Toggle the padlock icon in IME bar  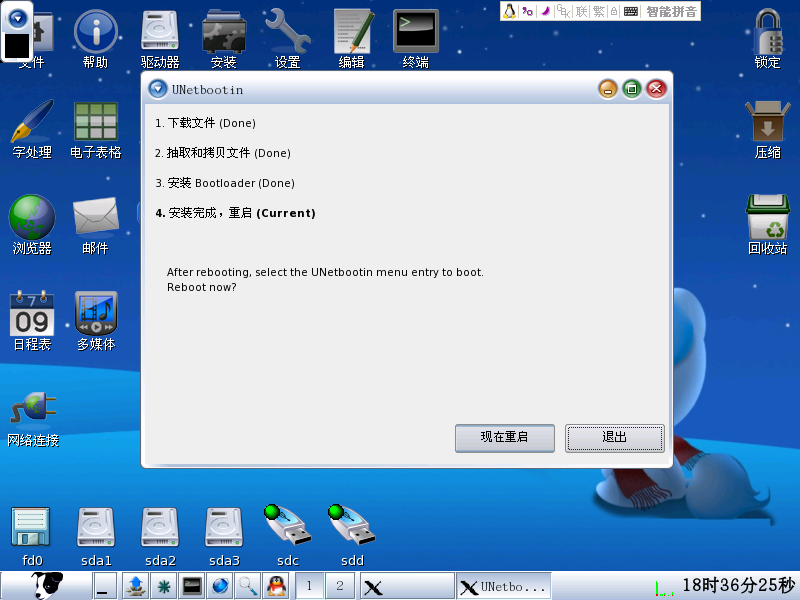(x=614, y=11)
